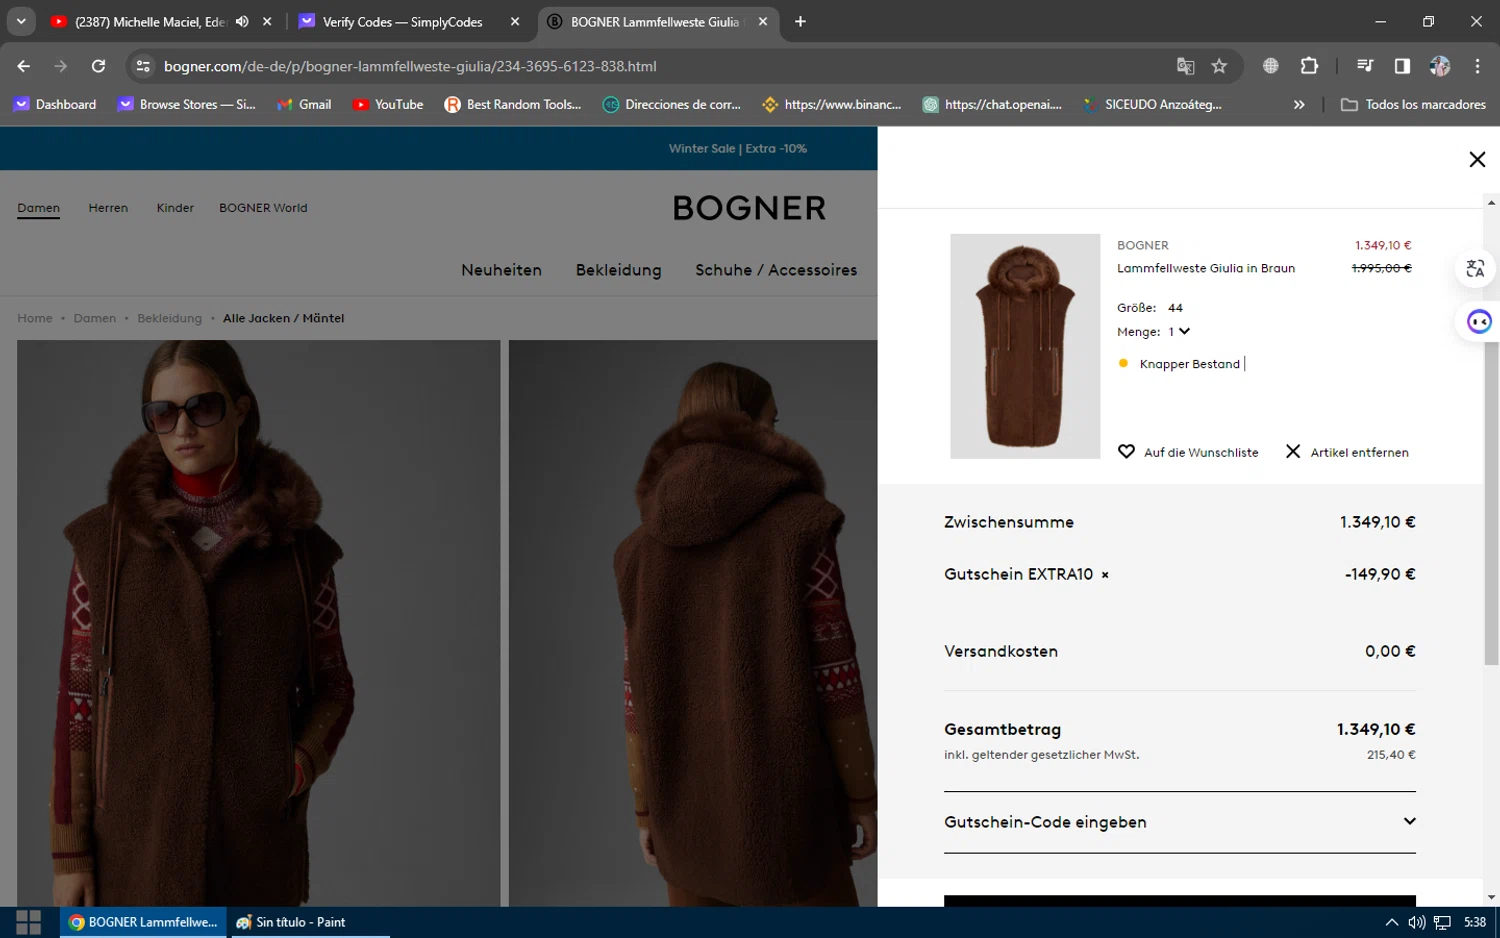Click the heart wishlist icon
Viewport: 1500px width, 938px height.
coord(1126,451)
